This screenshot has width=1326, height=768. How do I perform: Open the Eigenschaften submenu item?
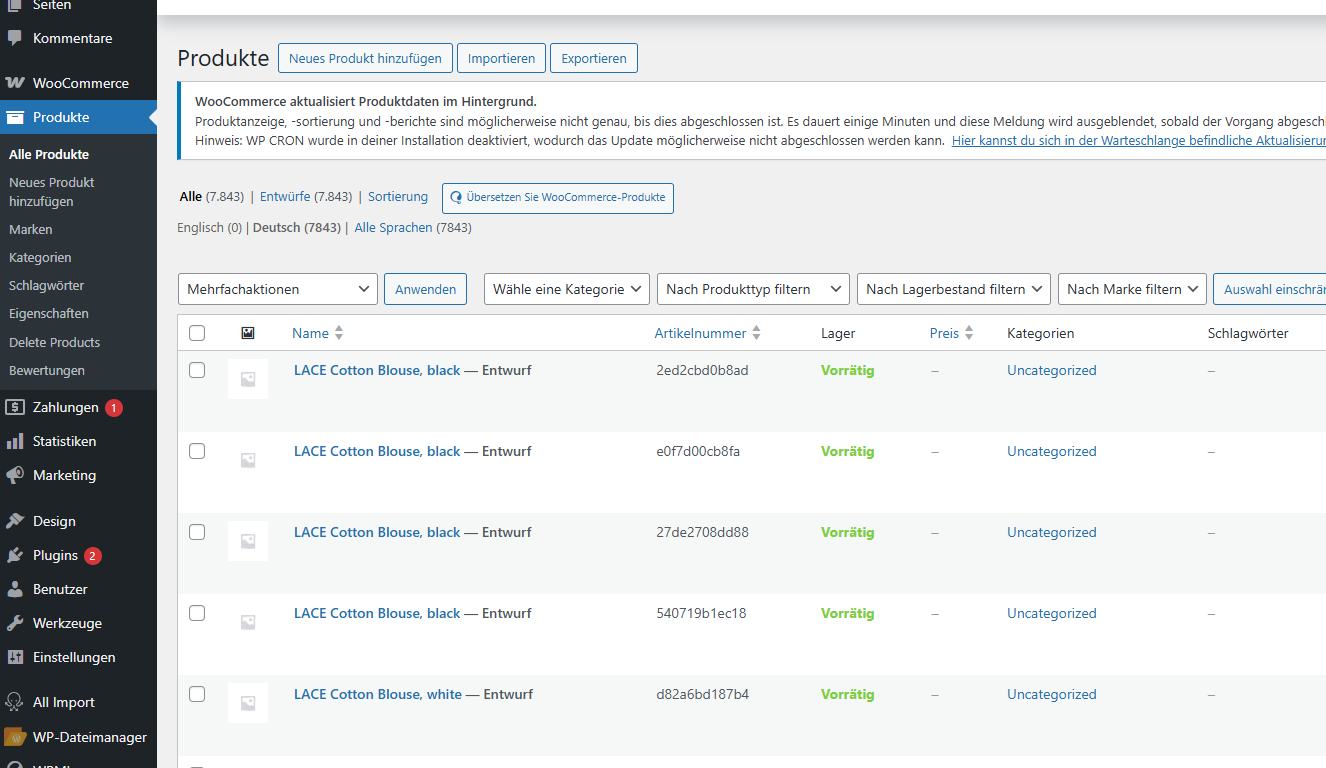[49, 313]
